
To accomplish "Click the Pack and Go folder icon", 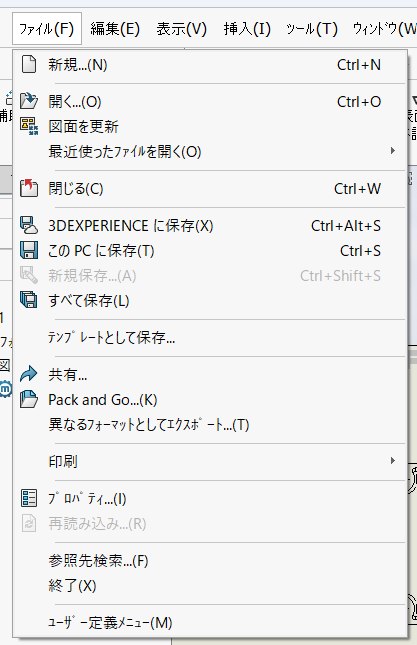I will click(x=29, y=399).
